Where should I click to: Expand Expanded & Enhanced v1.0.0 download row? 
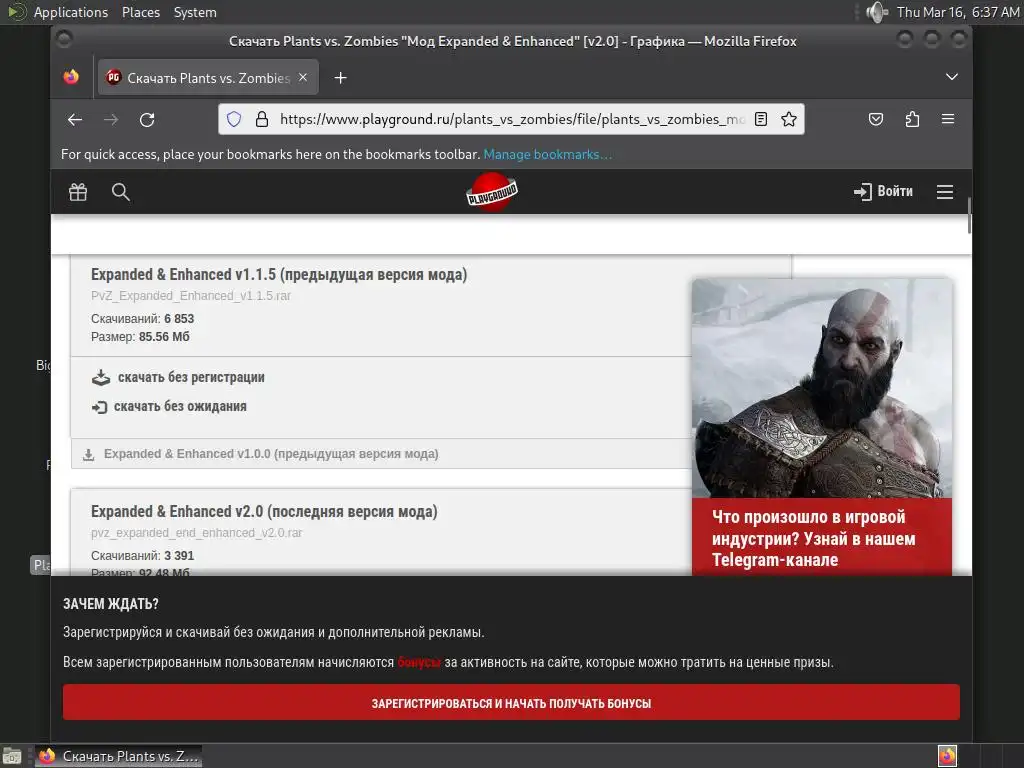pyautogui.click(x=381, y=453)
